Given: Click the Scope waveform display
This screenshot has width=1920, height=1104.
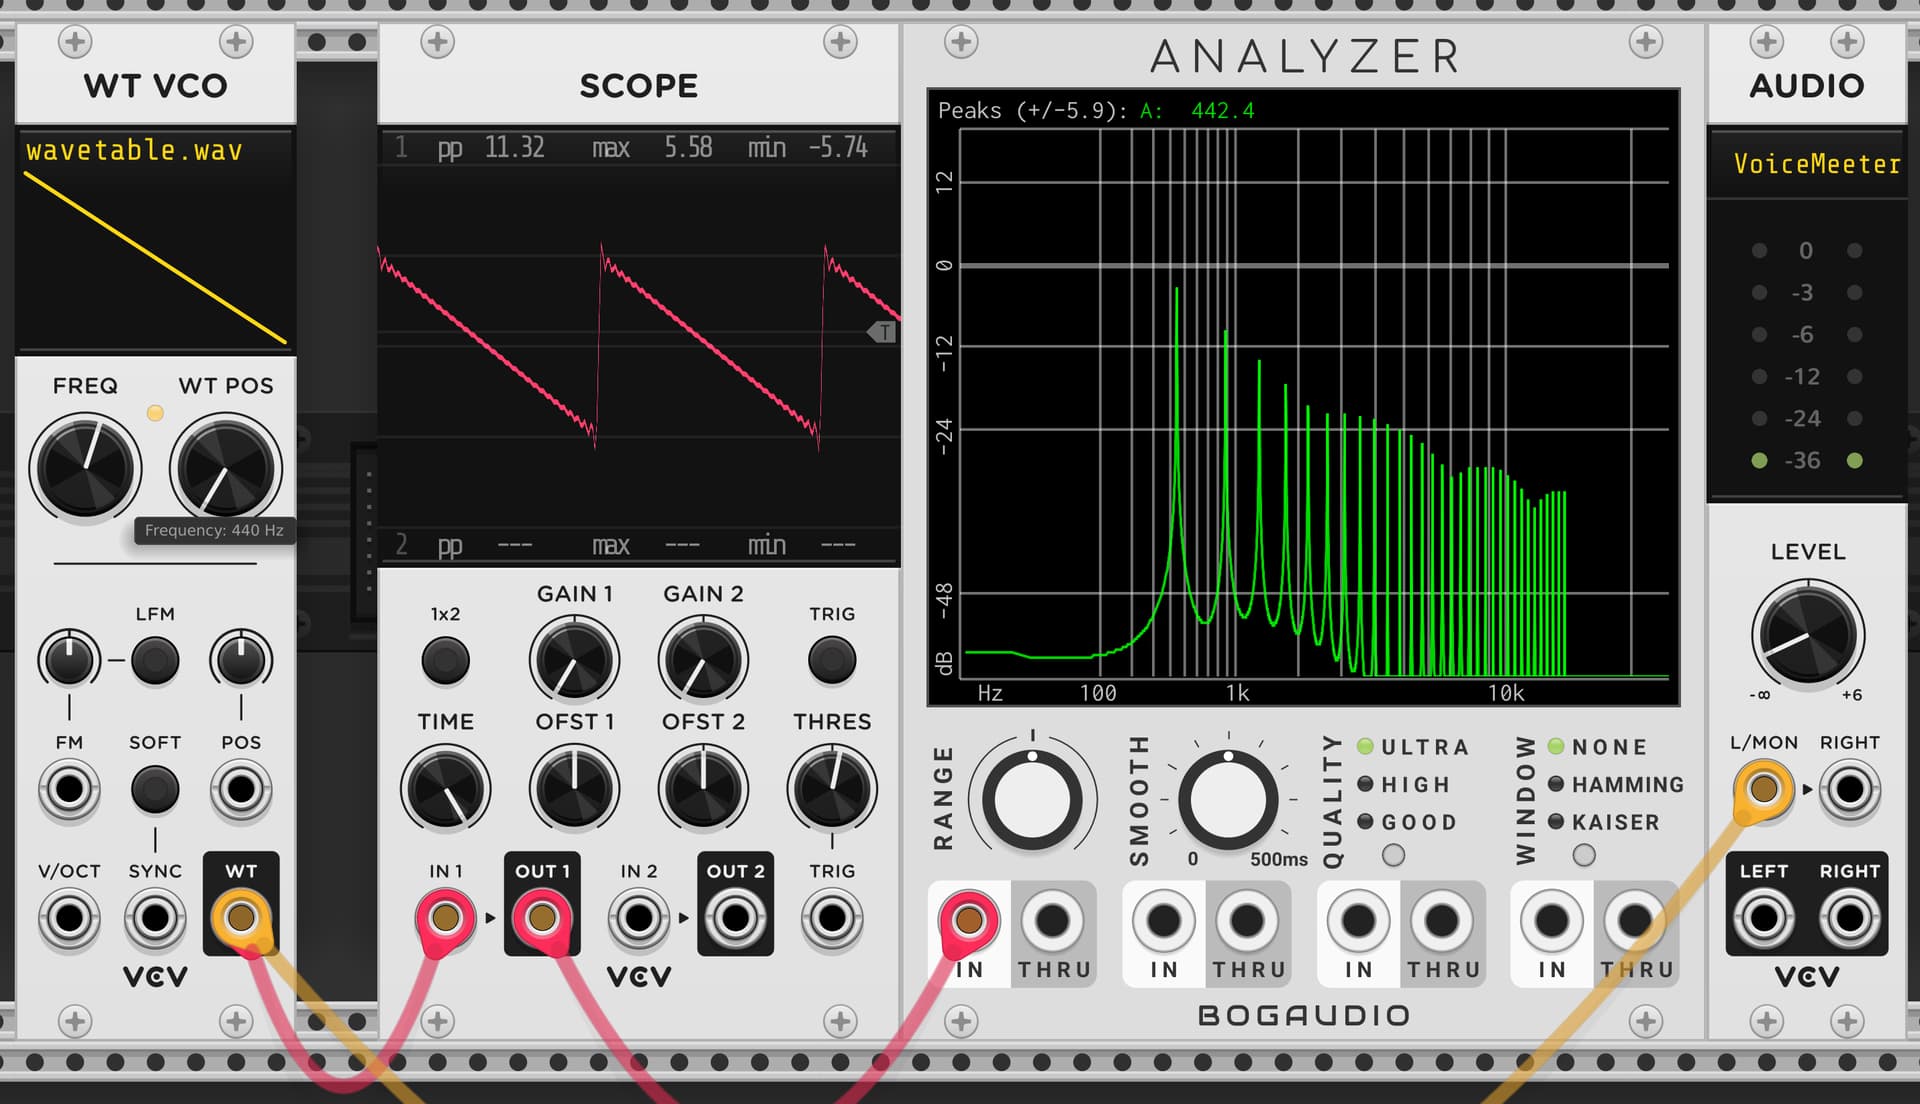Looking at the screenshot, I should click(639, 346).
